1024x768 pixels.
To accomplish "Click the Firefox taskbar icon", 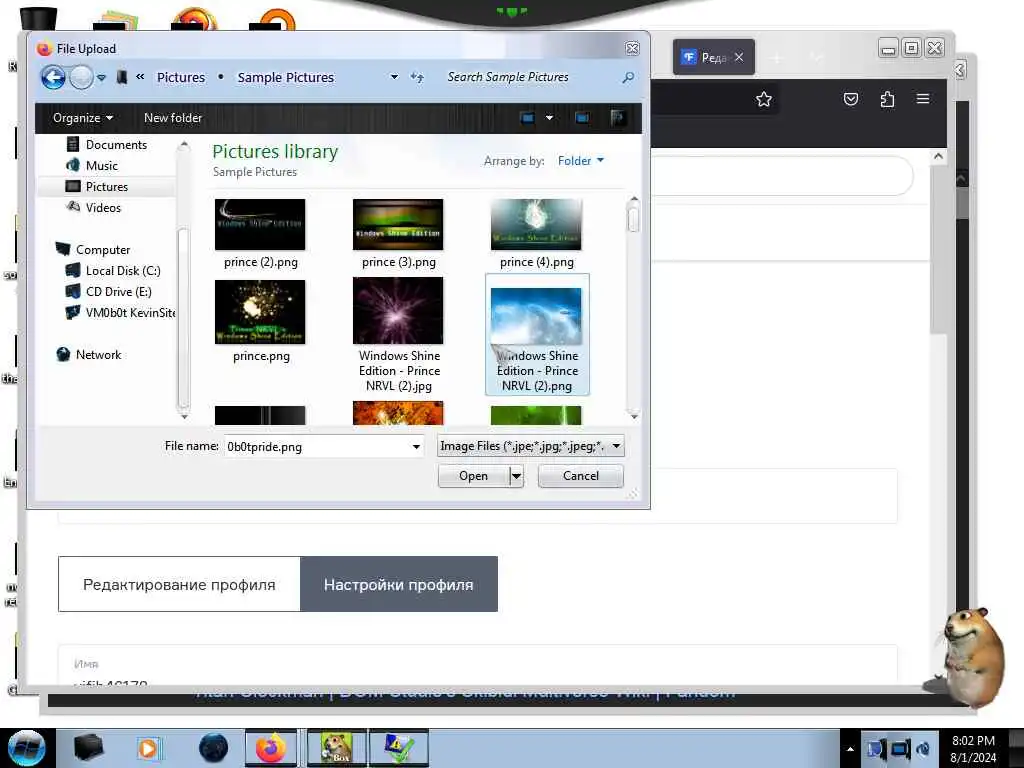I will pos(271,748).
